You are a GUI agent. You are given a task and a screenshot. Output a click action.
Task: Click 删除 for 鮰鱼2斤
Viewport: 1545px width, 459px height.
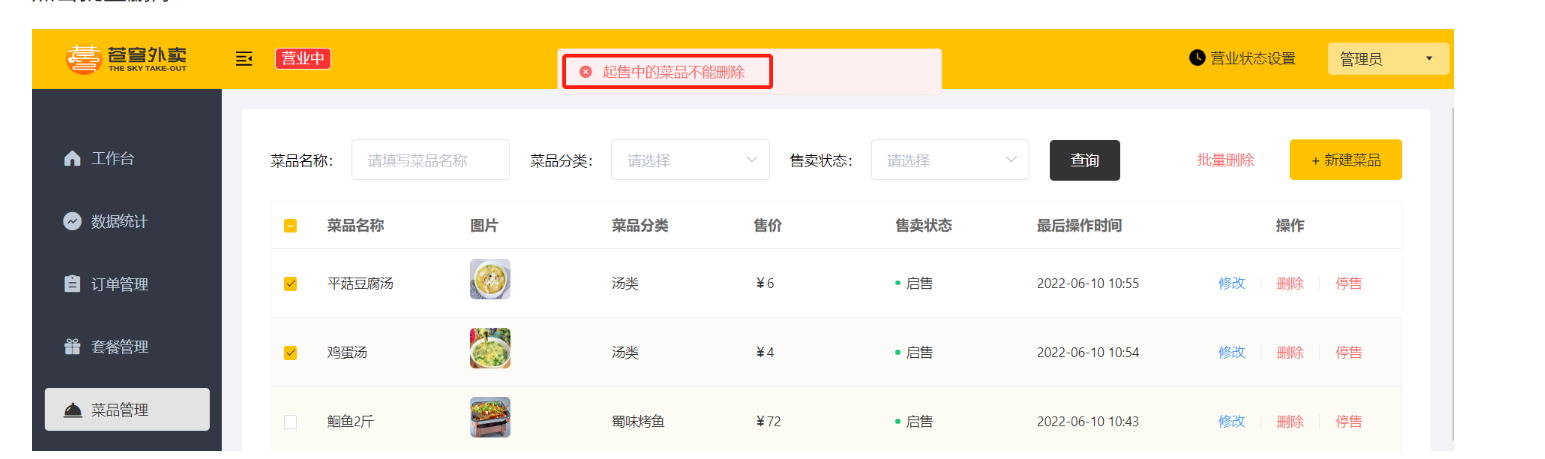(x=1290, y=422)
